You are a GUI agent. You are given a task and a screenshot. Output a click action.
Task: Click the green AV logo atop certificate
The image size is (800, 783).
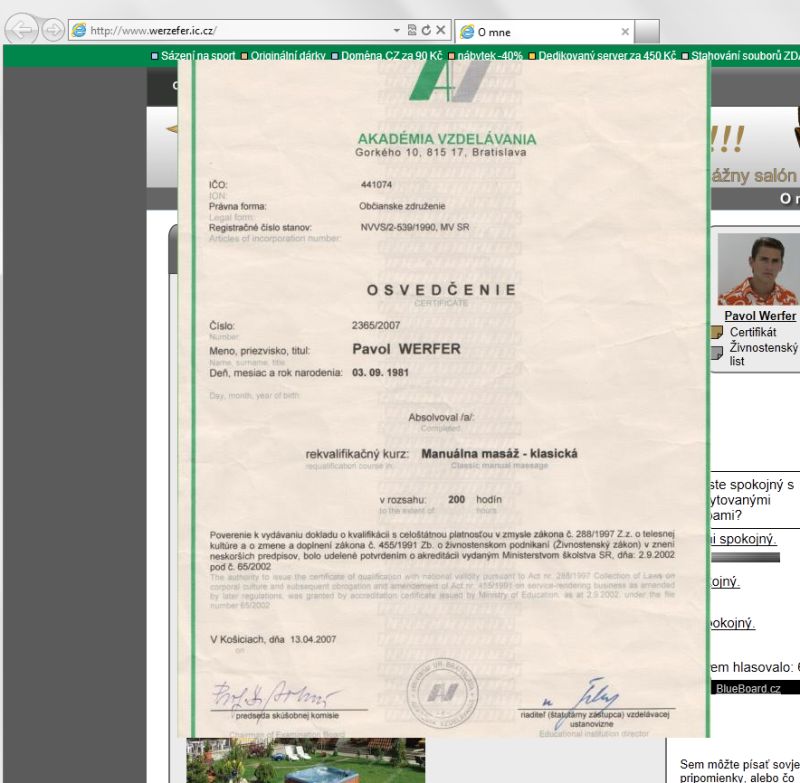[450, 82]
